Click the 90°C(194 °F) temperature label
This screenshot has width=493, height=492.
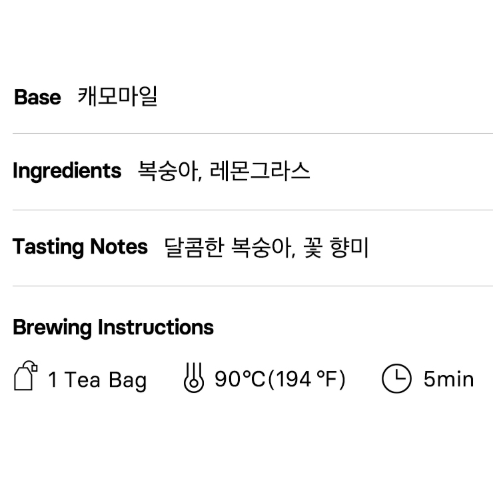(x=280, y=379)
